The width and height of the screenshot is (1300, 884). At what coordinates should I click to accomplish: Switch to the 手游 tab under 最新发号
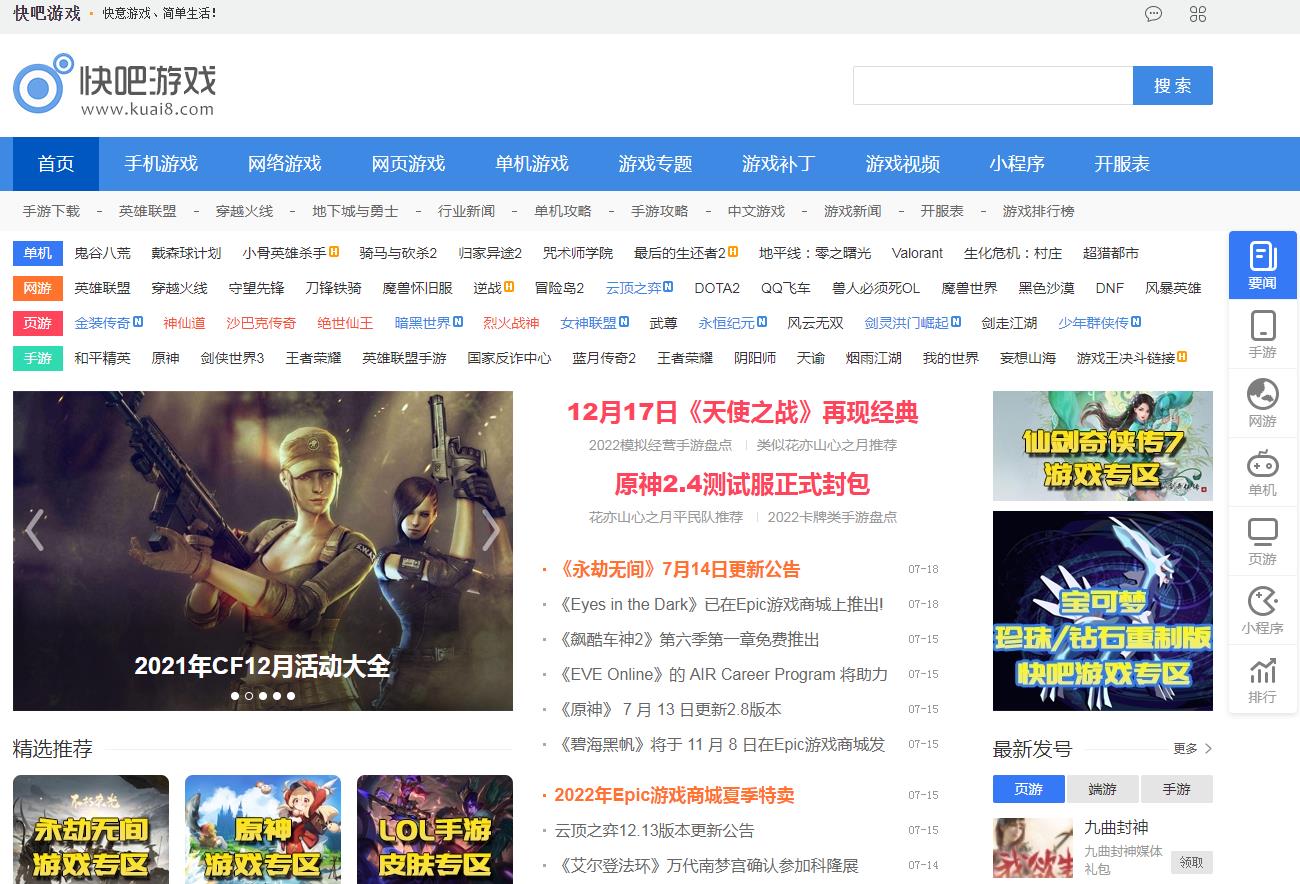point(1176,789)
